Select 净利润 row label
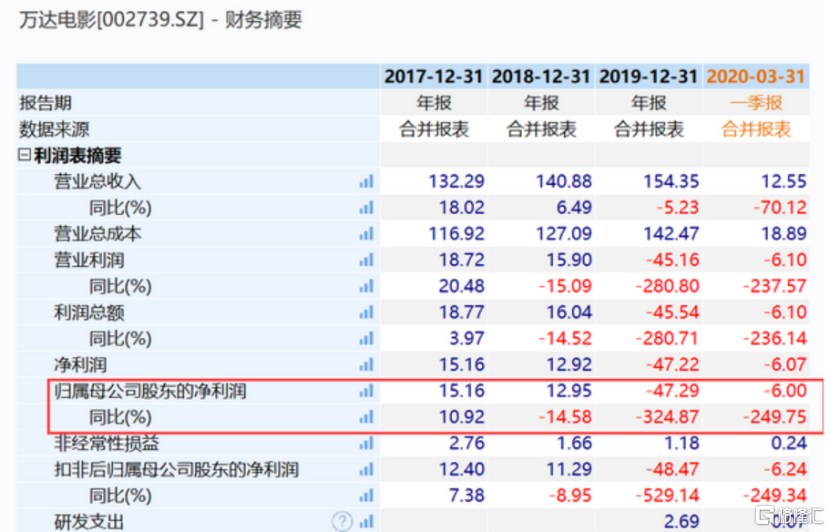 click(80, 365)
